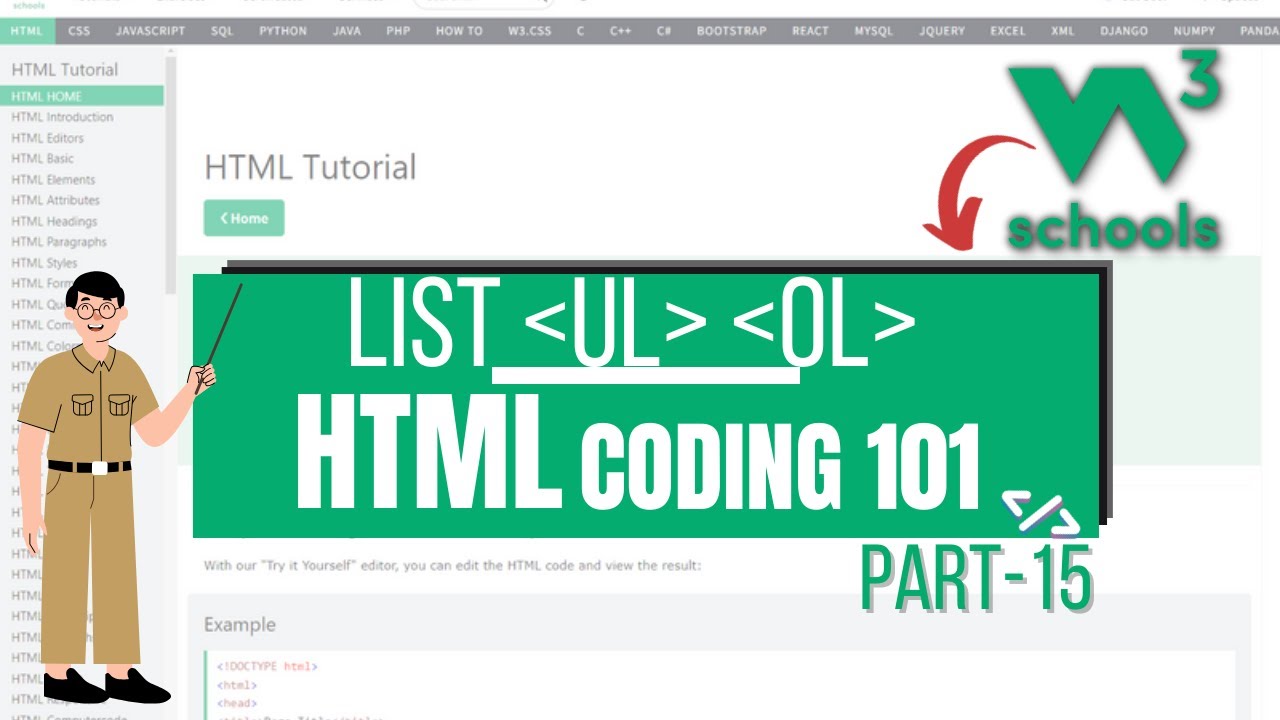Click the '<head>' code line
This screenshot has height=720, width=1280.
coord(237,704)
